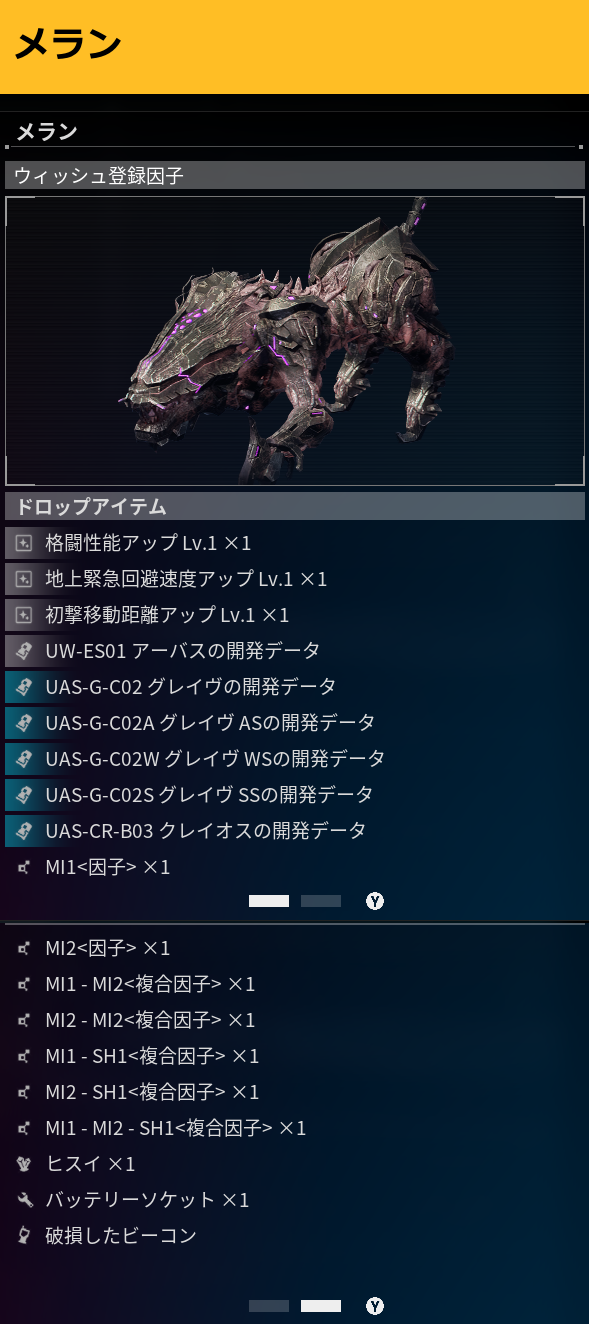The height and width of the screenshot is (1324, 589).
Task: Click the MI1<因子> factor icon
Action: pos(24,868)
